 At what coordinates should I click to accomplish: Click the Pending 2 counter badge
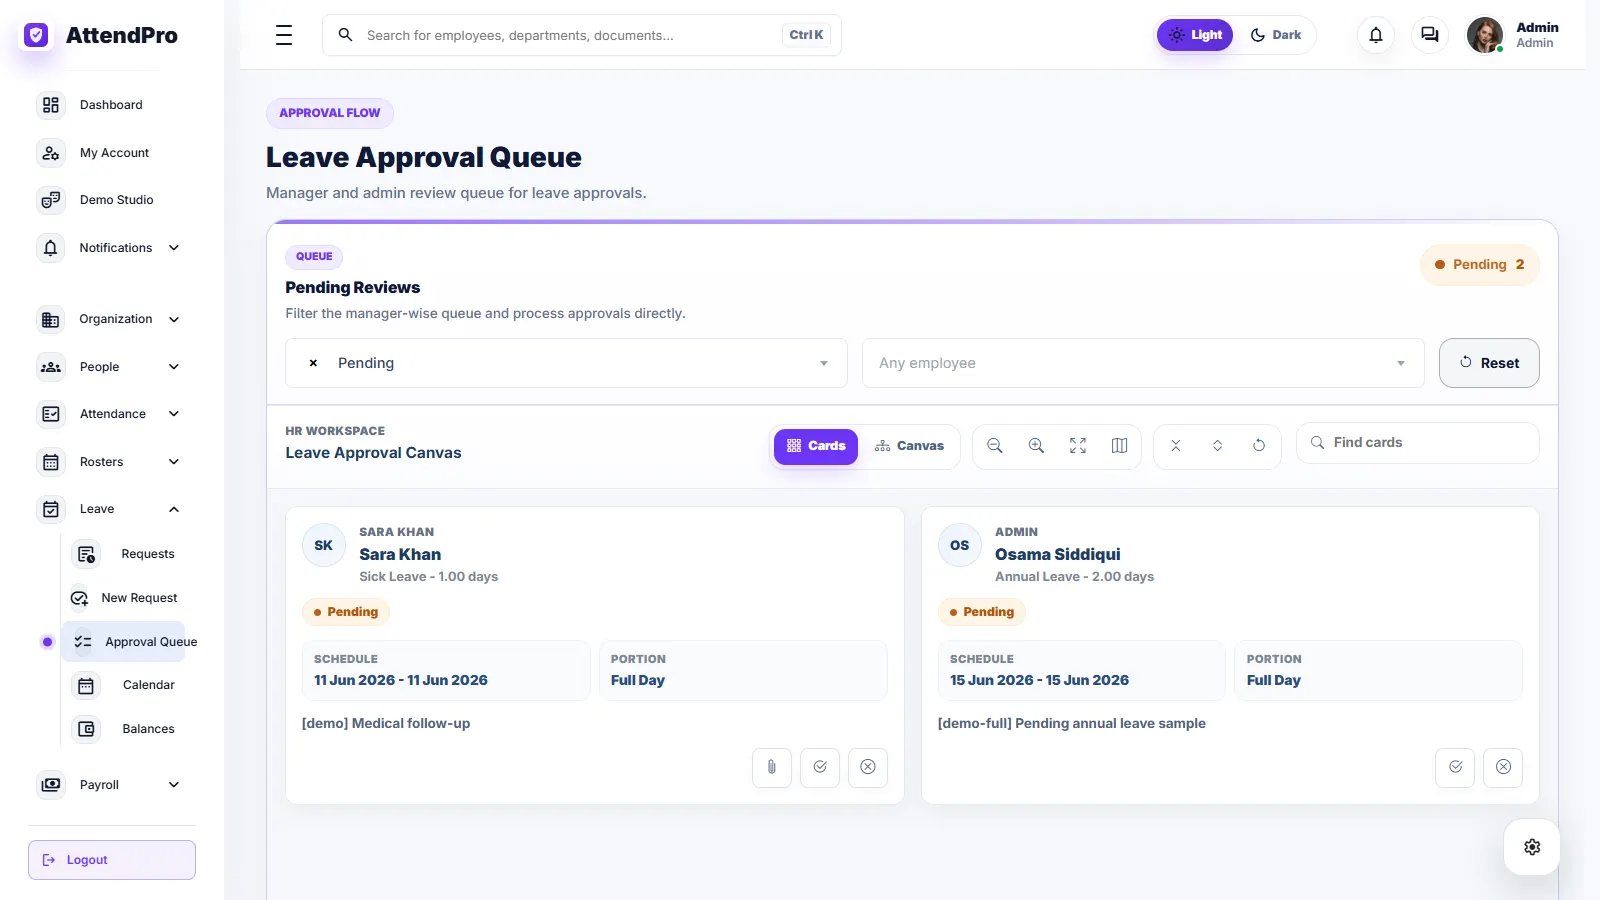(x=1480, y=265)
